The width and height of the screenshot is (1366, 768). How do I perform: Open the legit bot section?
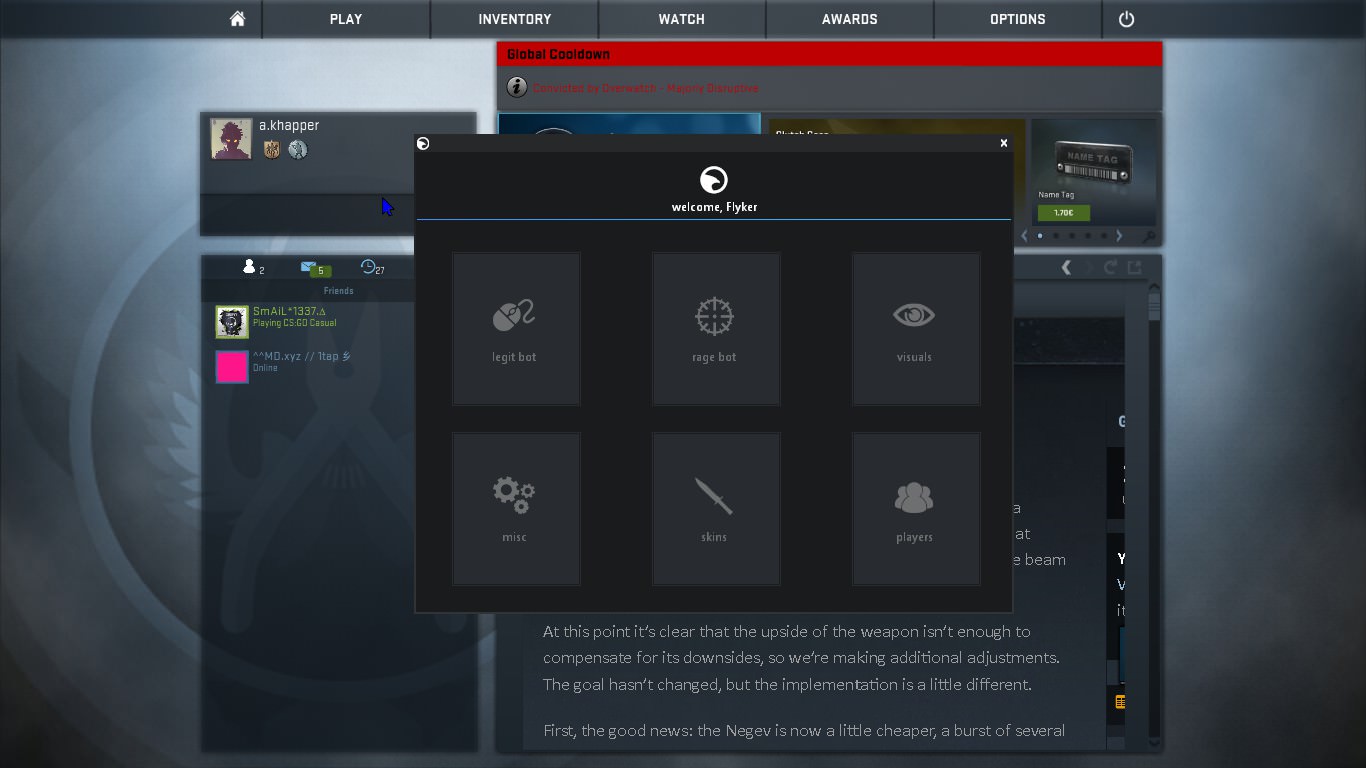pyautogui.click(x=516, y=329)
